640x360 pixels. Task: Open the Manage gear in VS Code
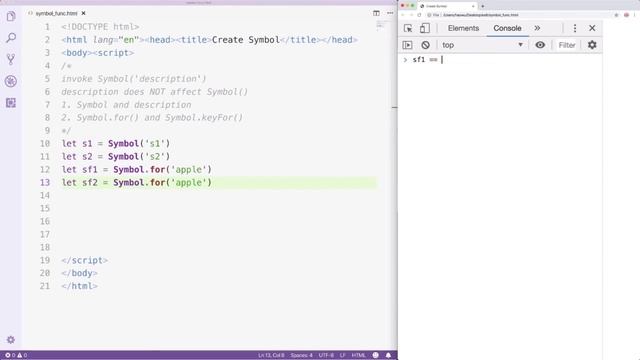pos(11,340)
